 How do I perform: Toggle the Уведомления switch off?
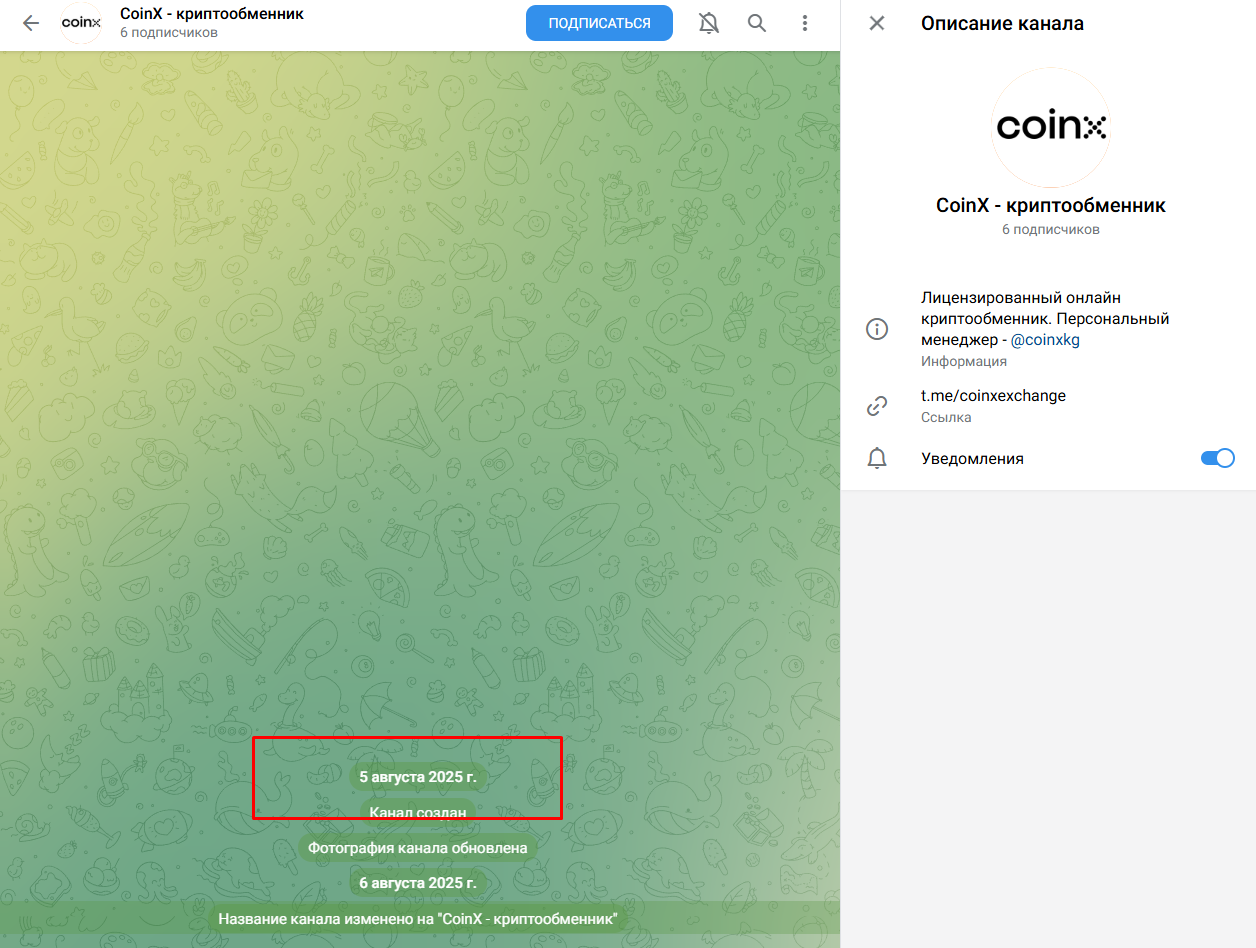click(1218, 458)
